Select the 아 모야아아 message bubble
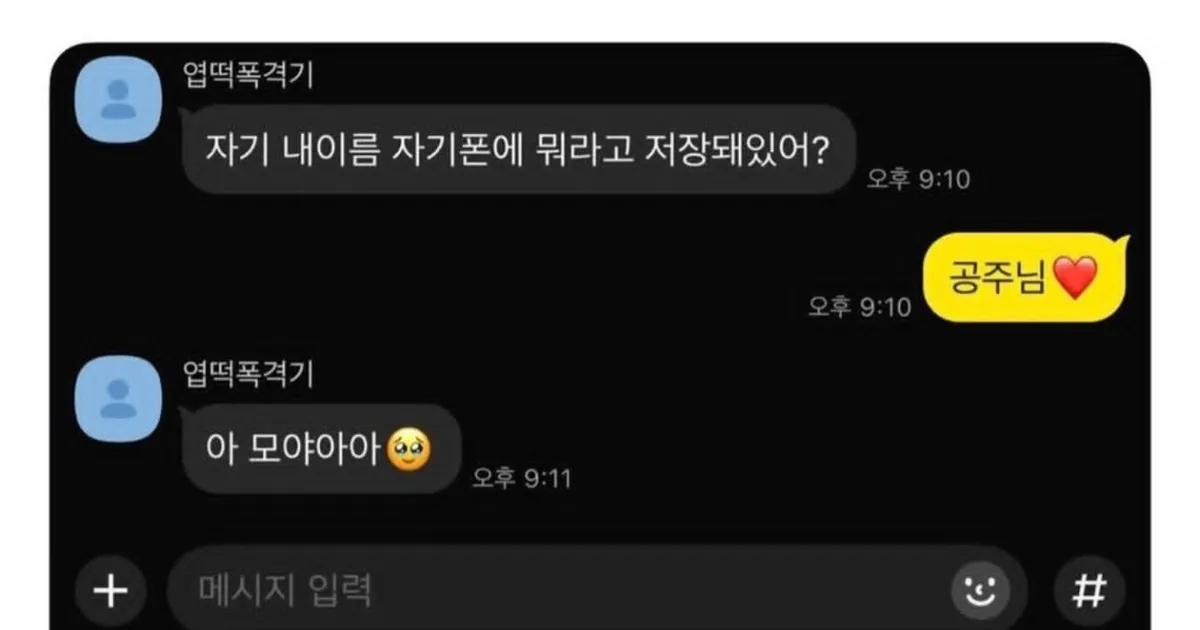The height and width of the screenshot is (630, 1200). coord(320,450)
